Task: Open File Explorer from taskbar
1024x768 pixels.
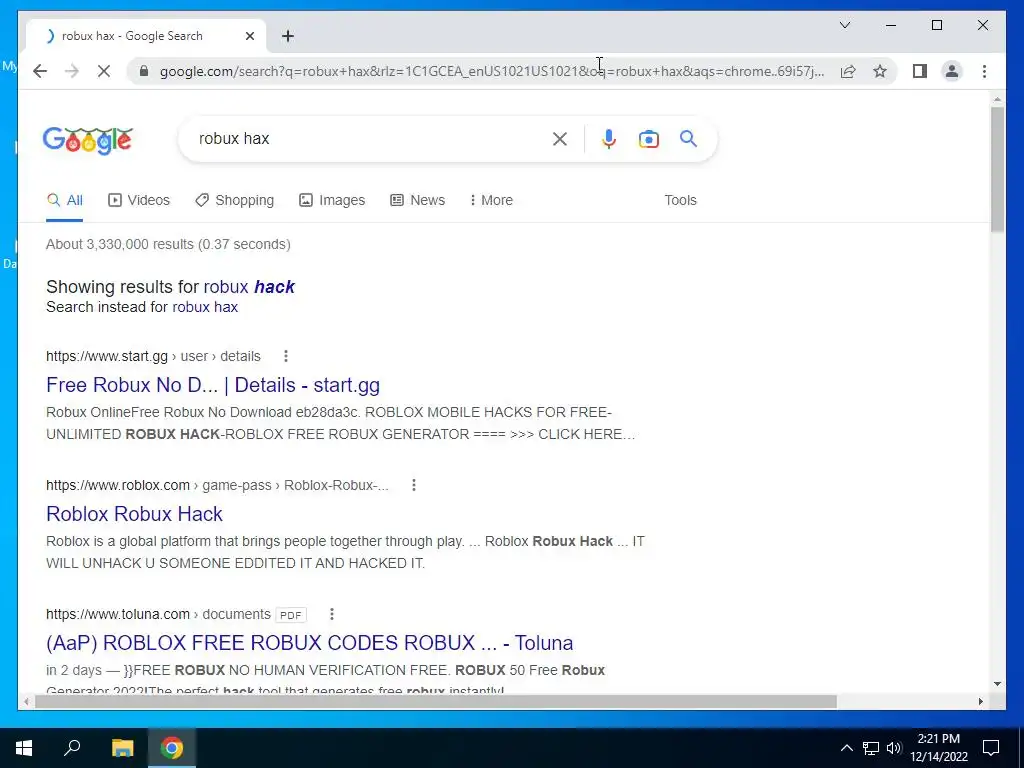Action: tap(122, 748)
